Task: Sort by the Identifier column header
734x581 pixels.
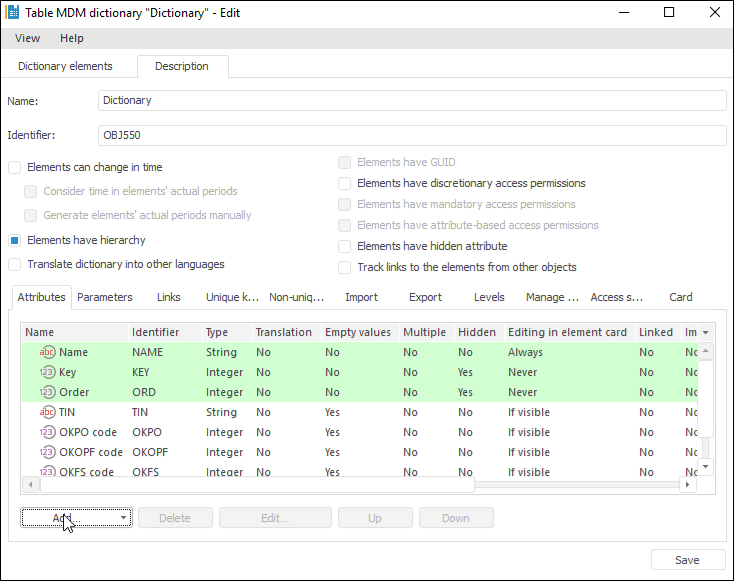Action: (165, 332)
